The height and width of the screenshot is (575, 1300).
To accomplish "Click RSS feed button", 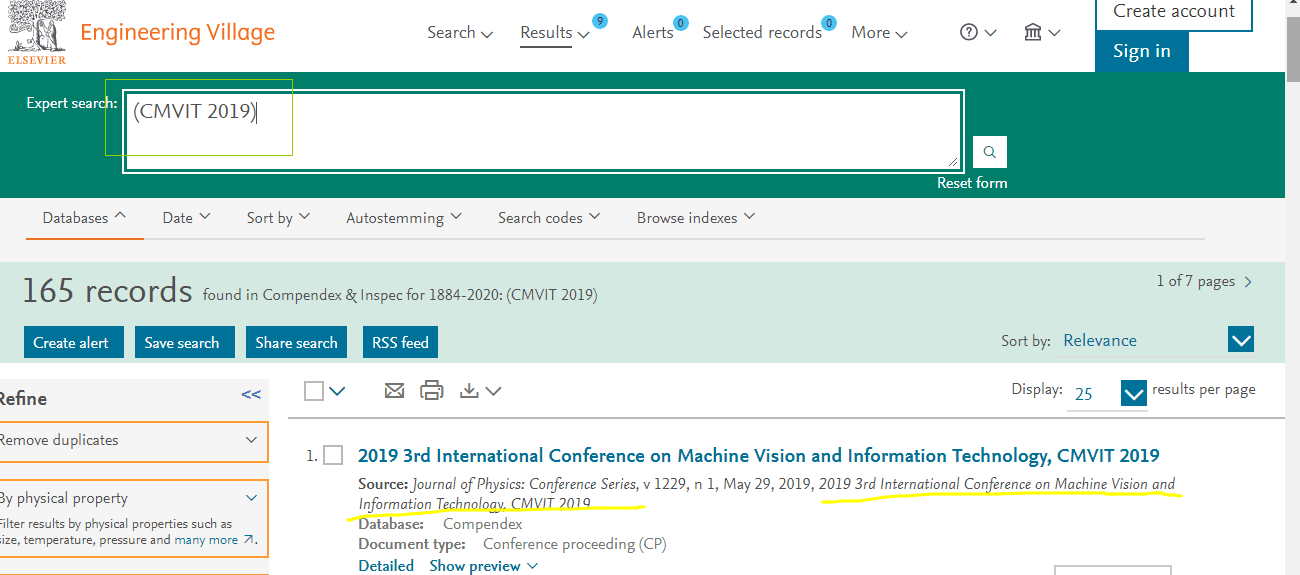I will 400,342.
